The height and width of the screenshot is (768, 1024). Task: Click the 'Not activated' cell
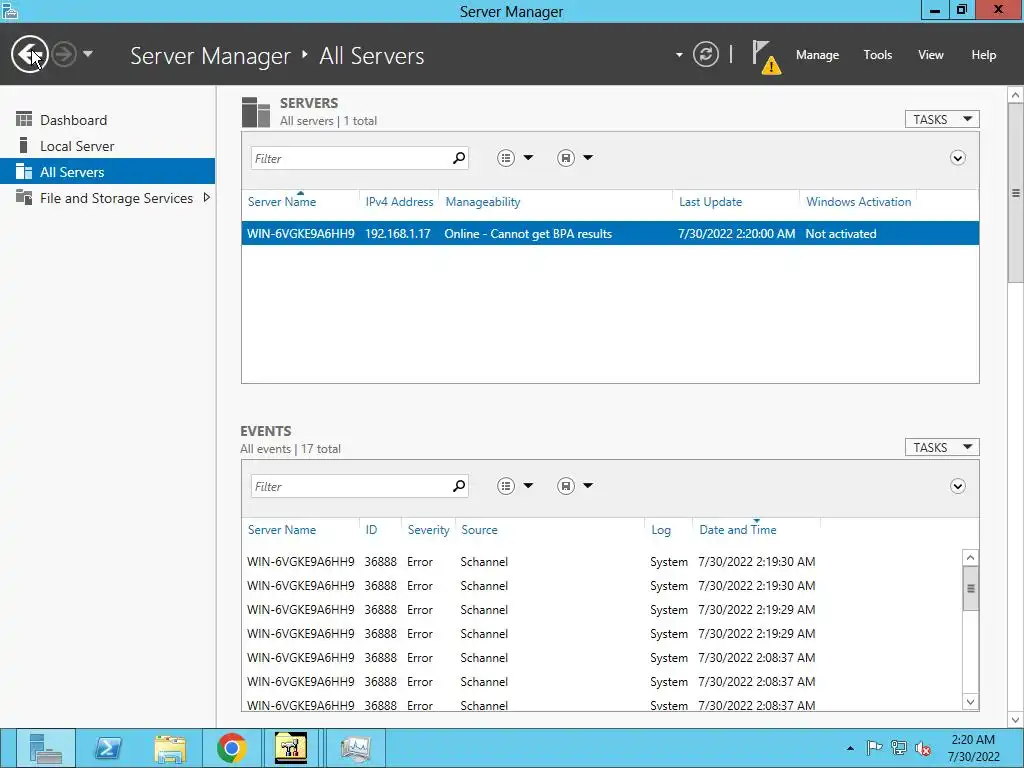[840, 234]
